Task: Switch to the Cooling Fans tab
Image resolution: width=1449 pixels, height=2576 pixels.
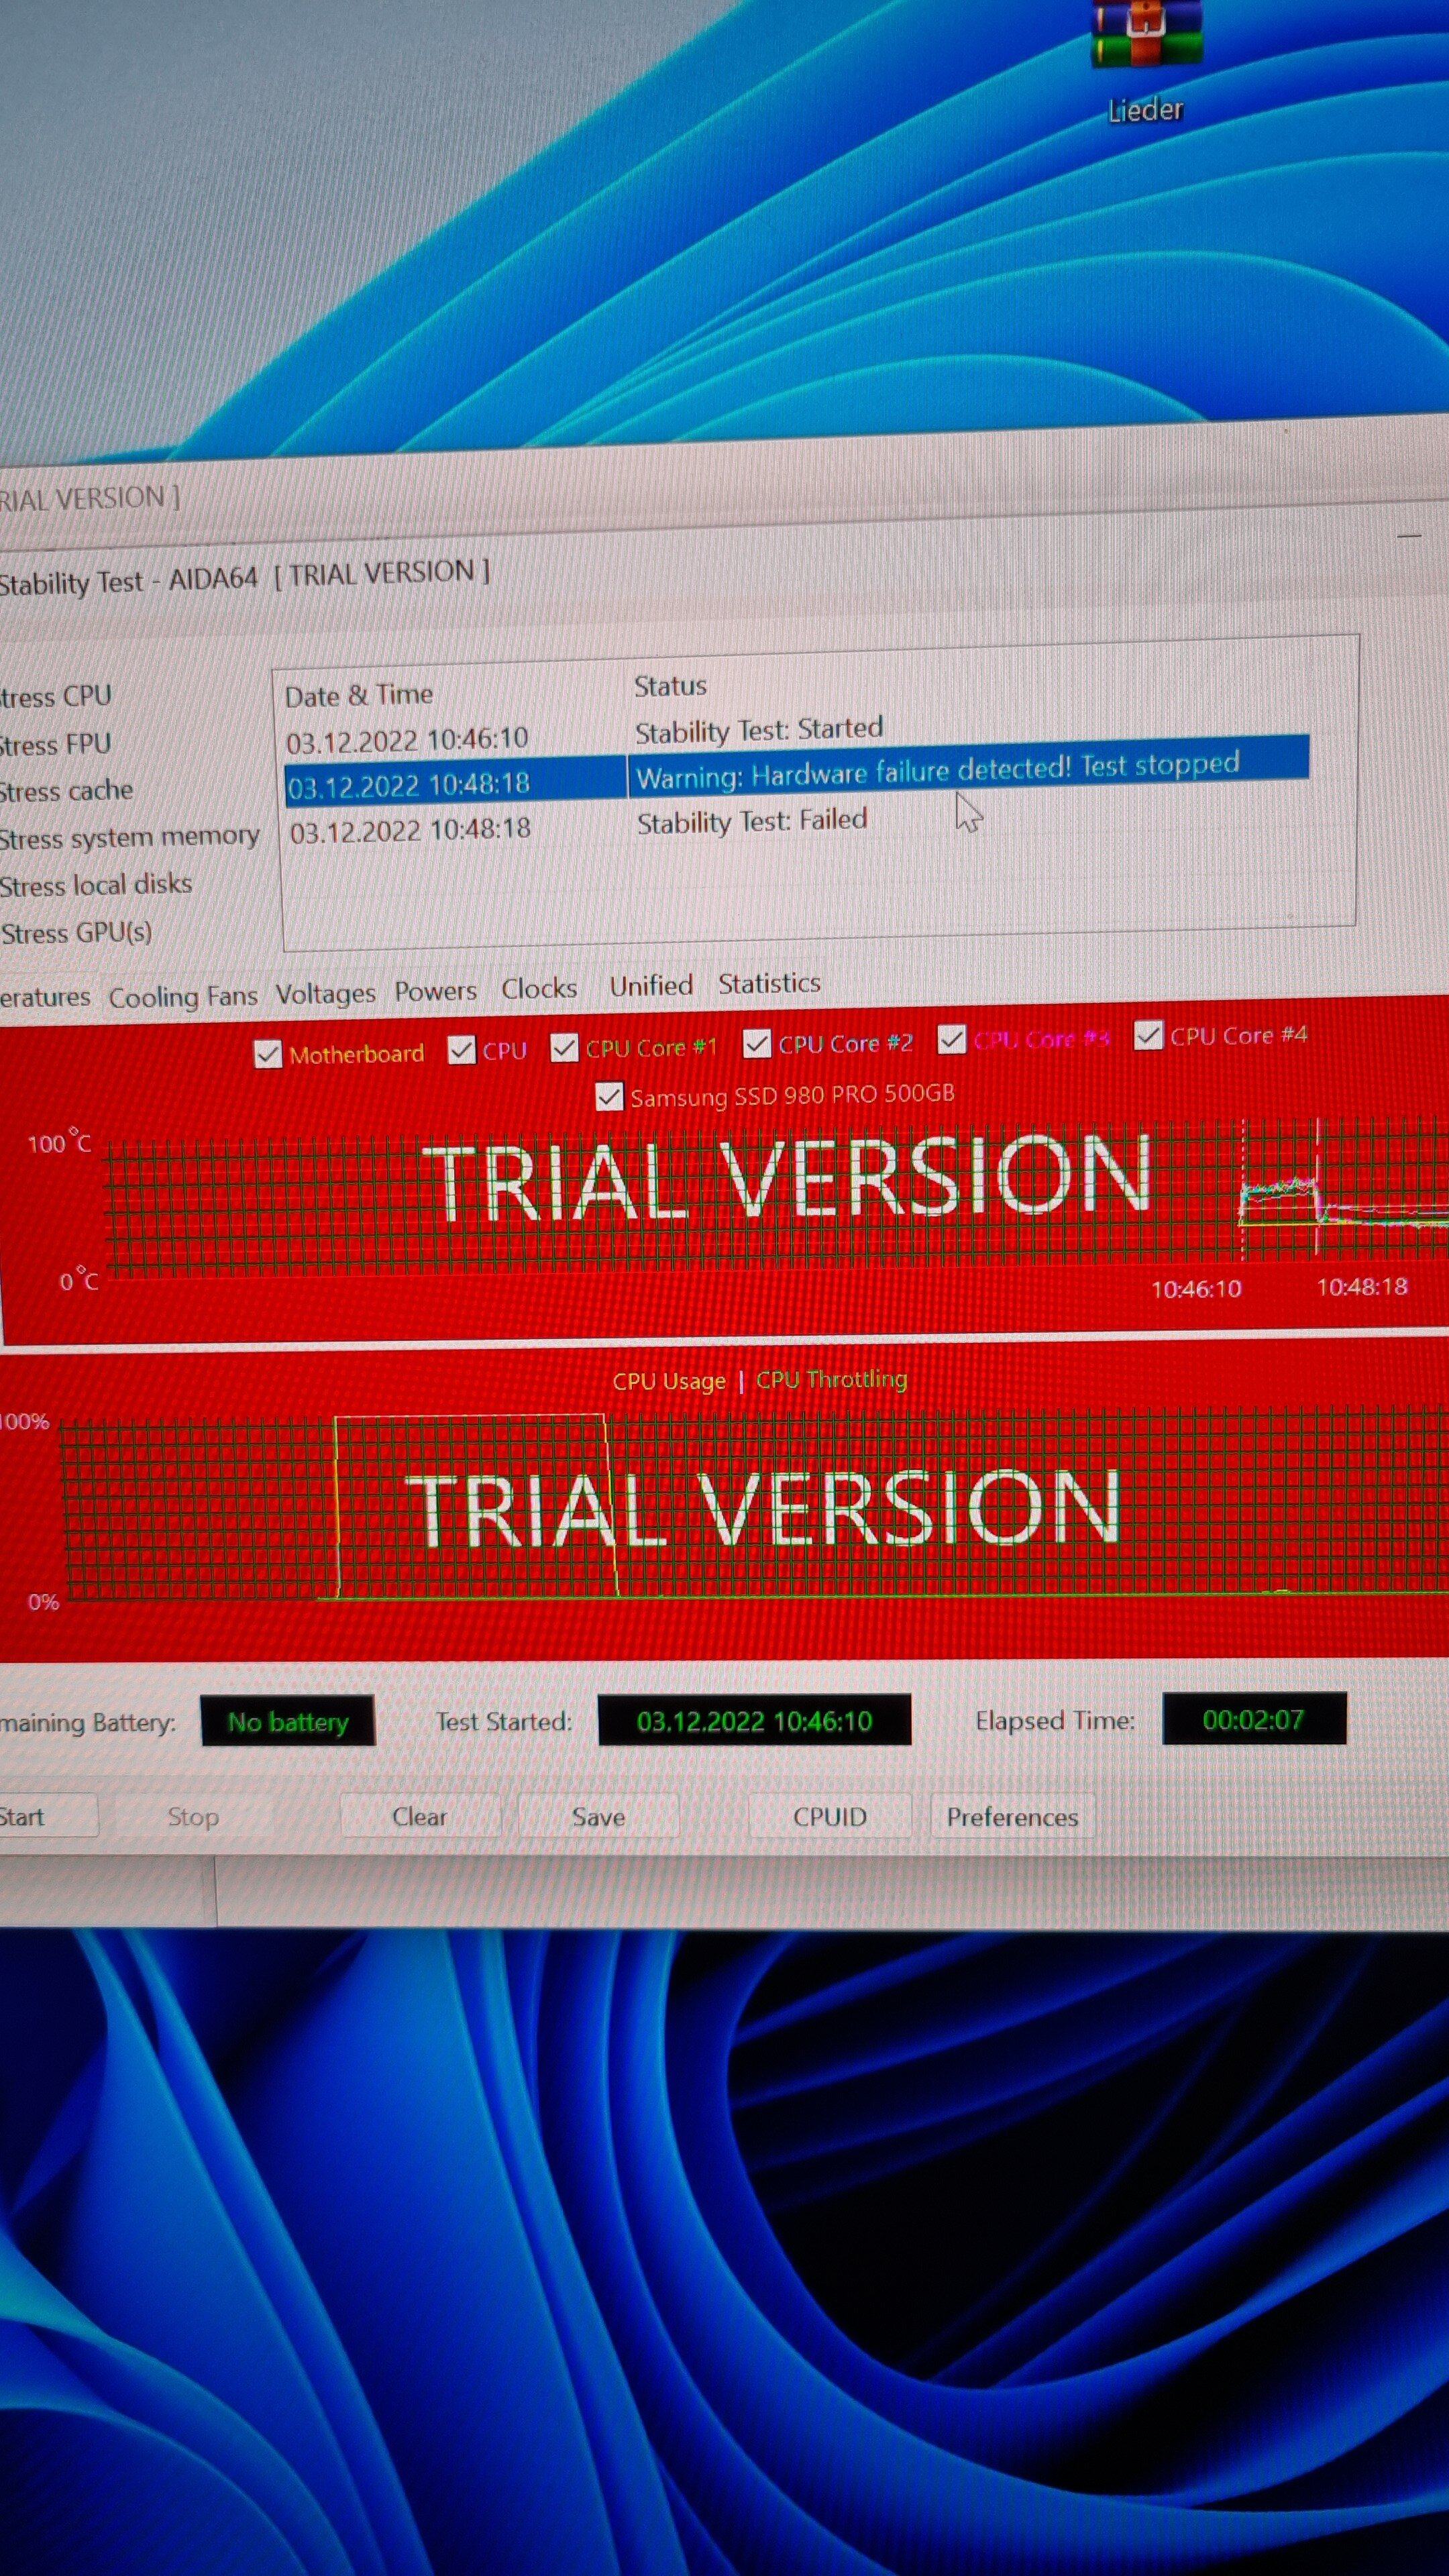Action: point(183,996)
